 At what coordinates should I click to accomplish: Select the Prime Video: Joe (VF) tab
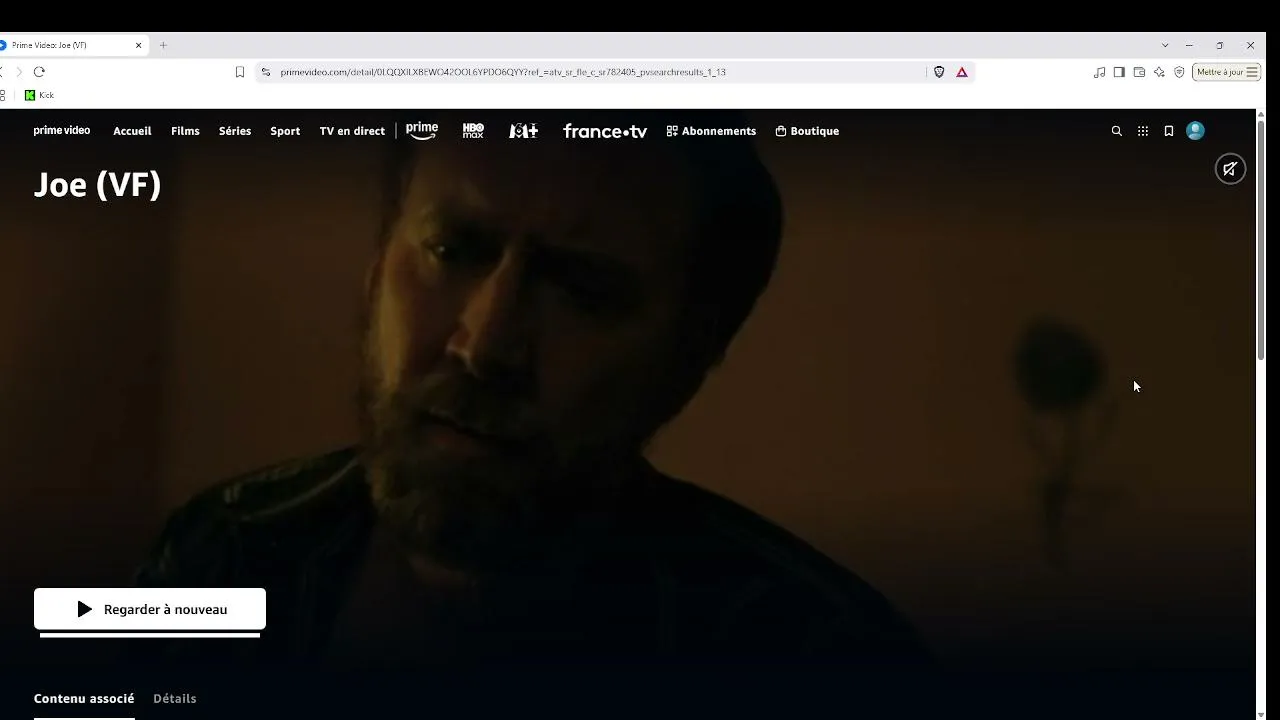[70, 45]
